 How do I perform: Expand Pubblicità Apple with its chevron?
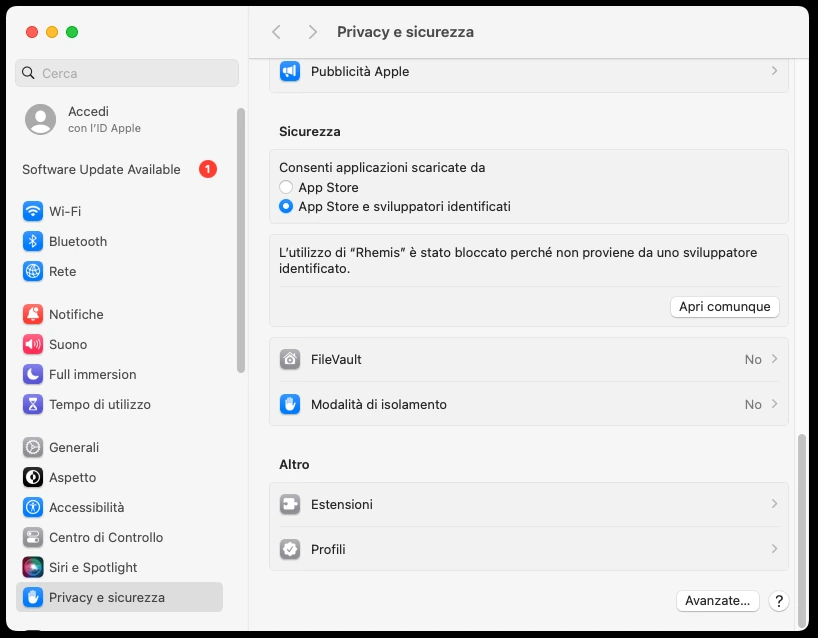(x=774, y=71)
